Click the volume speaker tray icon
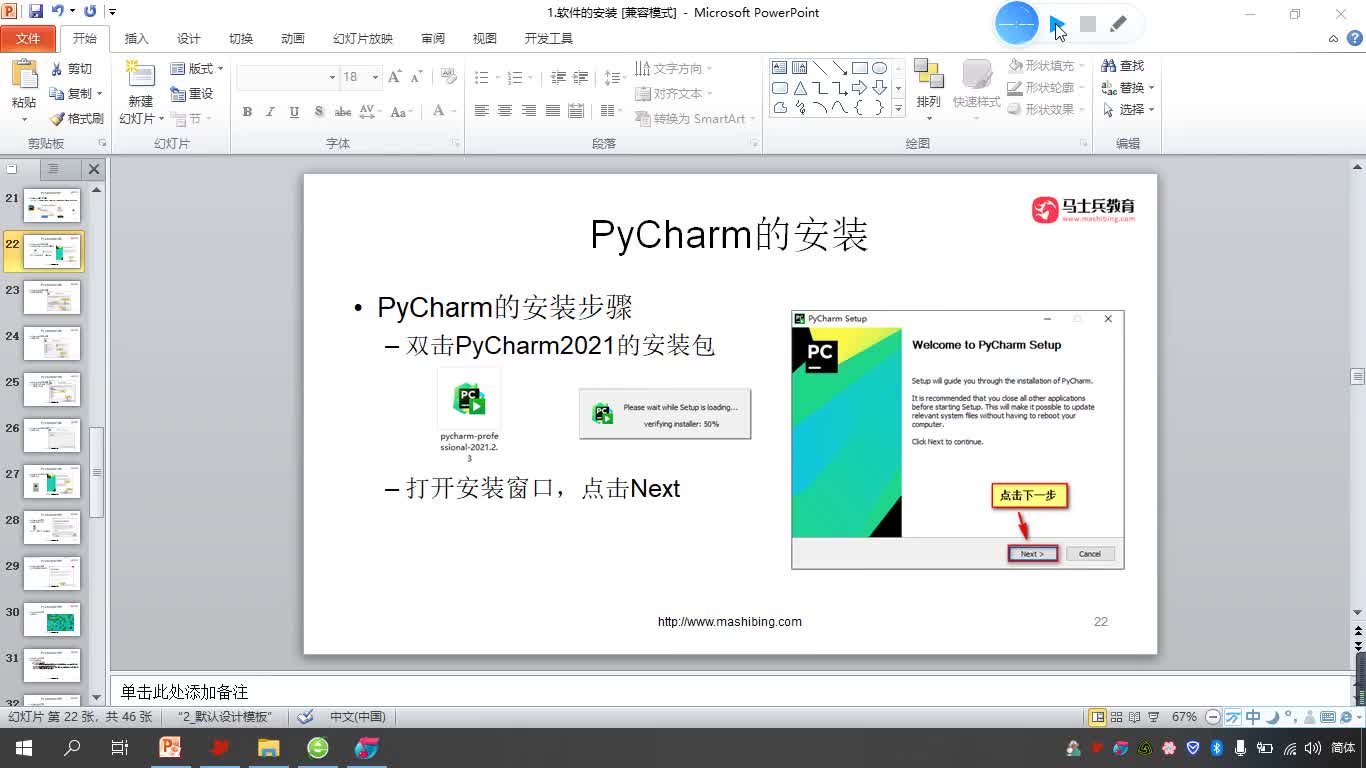The image size is (1366, 768). point(1313,747)
